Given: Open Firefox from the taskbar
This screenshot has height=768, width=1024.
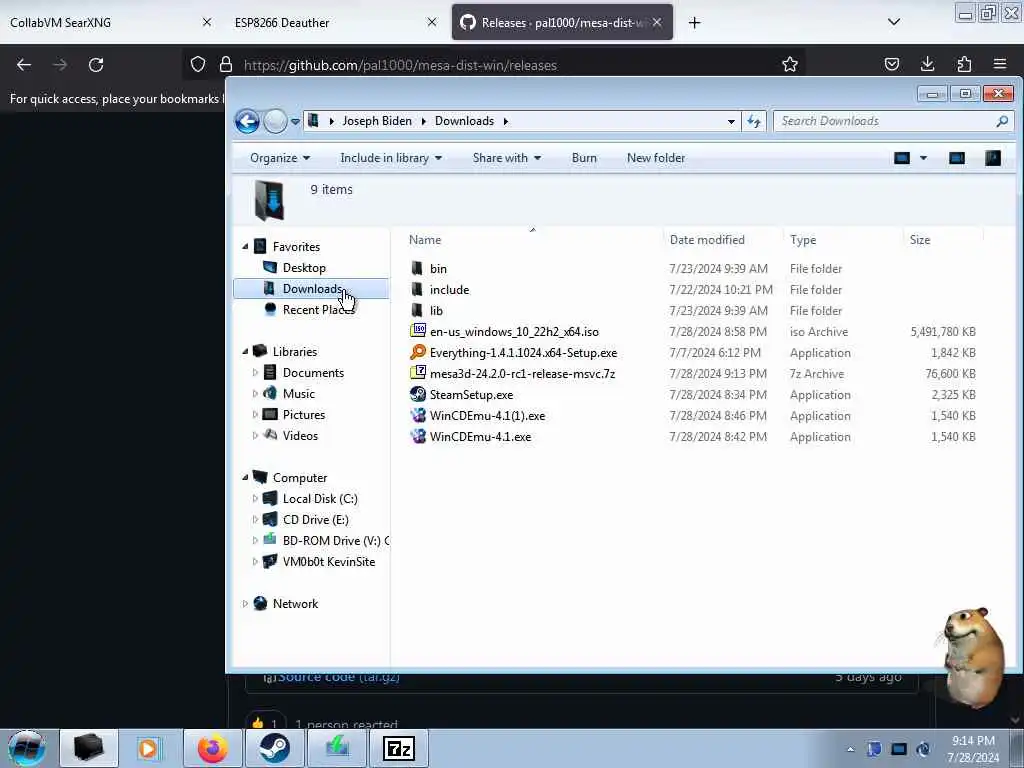Looking at the screenshot, I should coord(213,748).
